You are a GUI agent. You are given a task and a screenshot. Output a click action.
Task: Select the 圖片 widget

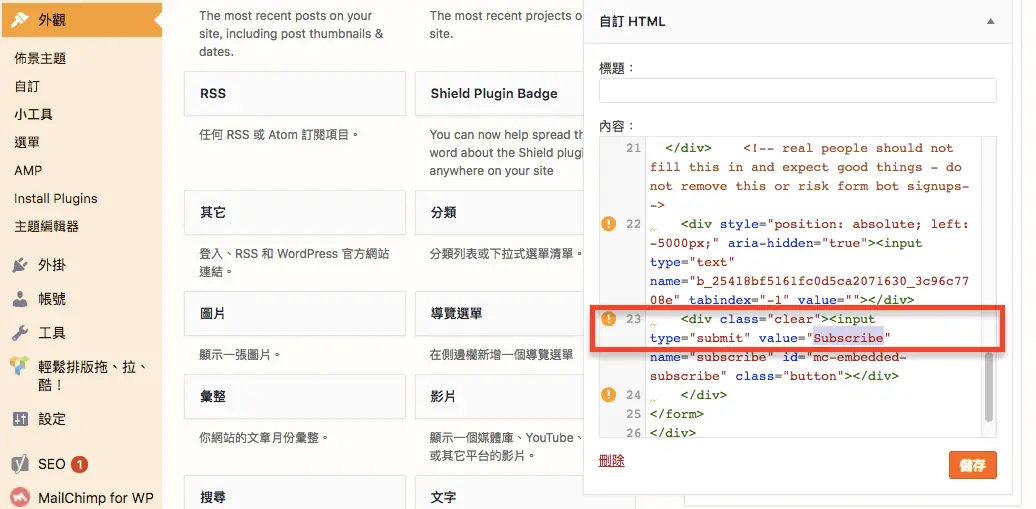point(295,313)
